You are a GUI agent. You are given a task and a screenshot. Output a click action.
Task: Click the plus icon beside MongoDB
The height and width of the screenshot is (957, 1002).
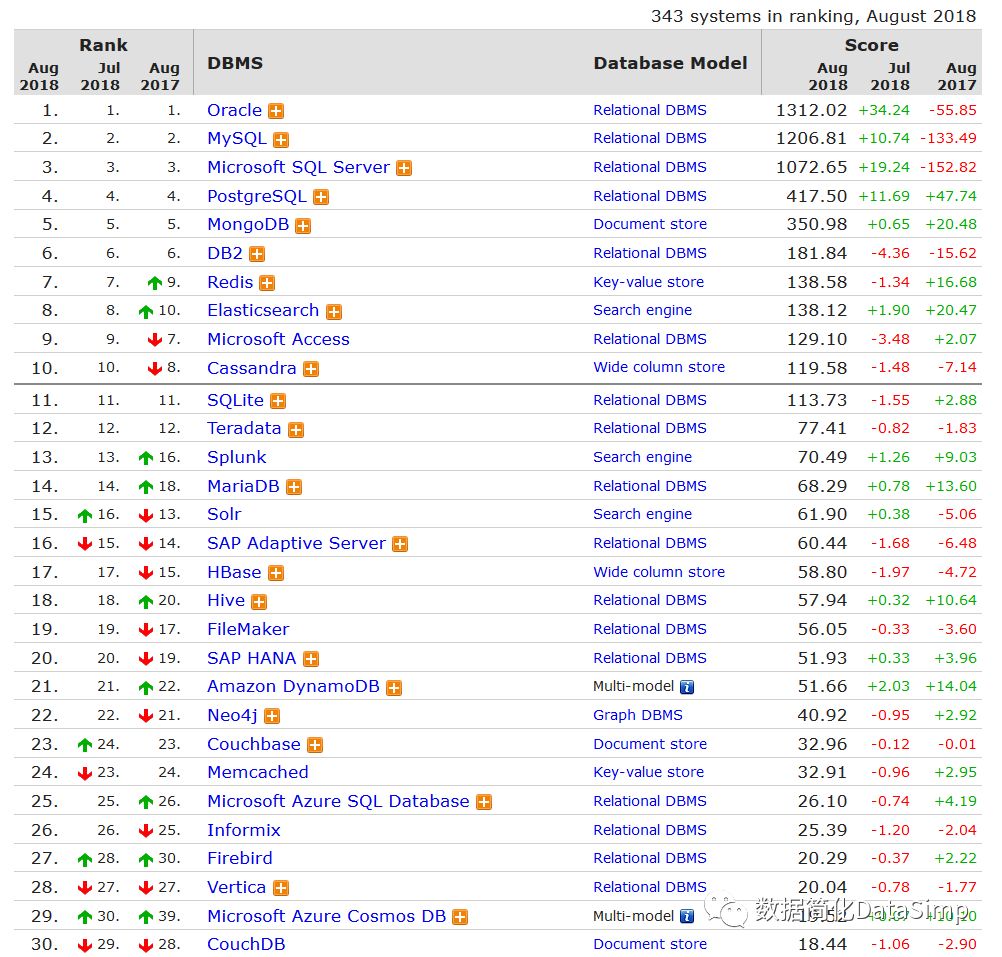pos(303,226)
